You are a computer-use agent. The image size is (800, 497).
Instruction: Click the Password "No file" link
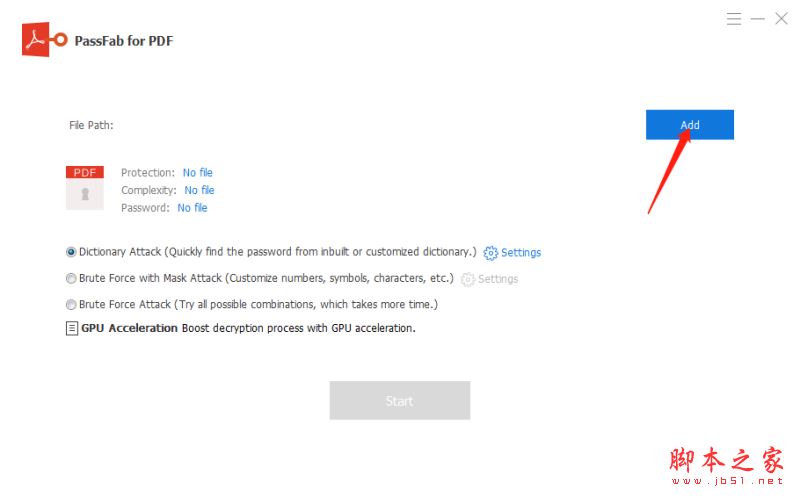pyautogui.click(x=192, y=208)
